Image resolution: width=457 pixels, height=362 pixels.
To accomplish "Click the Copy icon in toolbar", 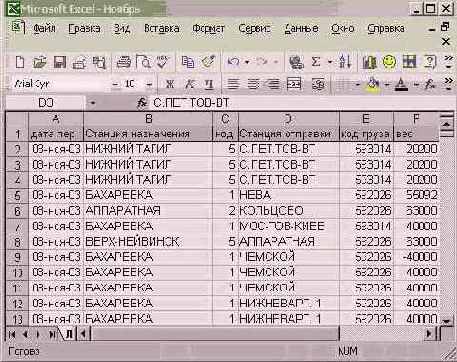I will [x=188, y=62].
